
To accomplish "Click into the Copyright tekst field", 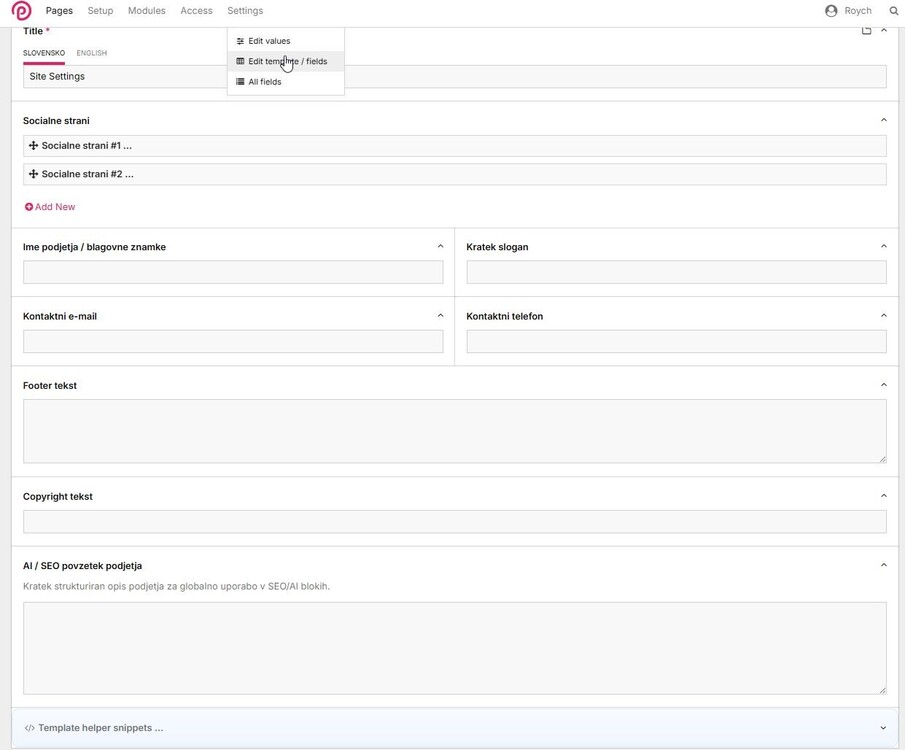I will click(x=454, y=521).
